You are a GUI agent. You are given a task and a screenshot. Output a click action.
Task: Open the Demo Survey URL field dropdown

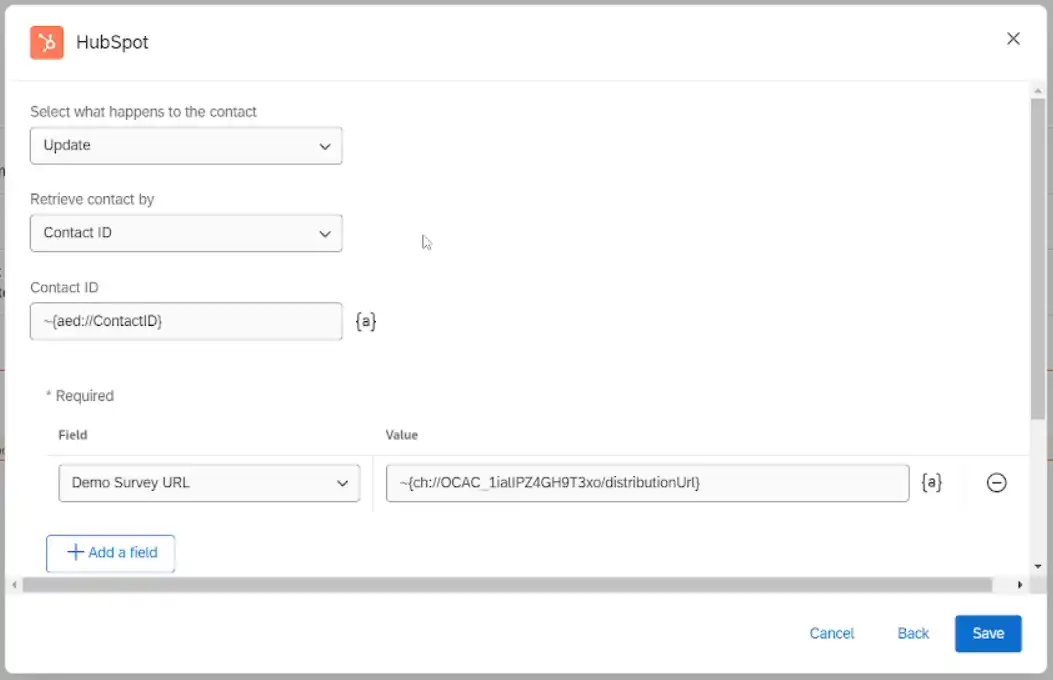pos(209,483)
